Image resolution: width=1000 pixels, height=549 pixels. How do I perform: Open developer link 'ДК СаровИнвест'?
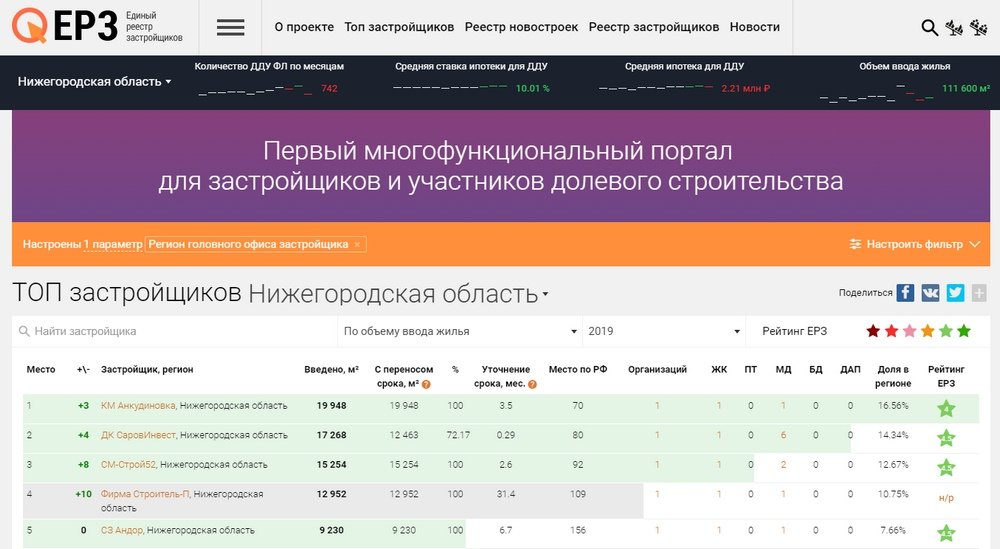pos(138,435)
